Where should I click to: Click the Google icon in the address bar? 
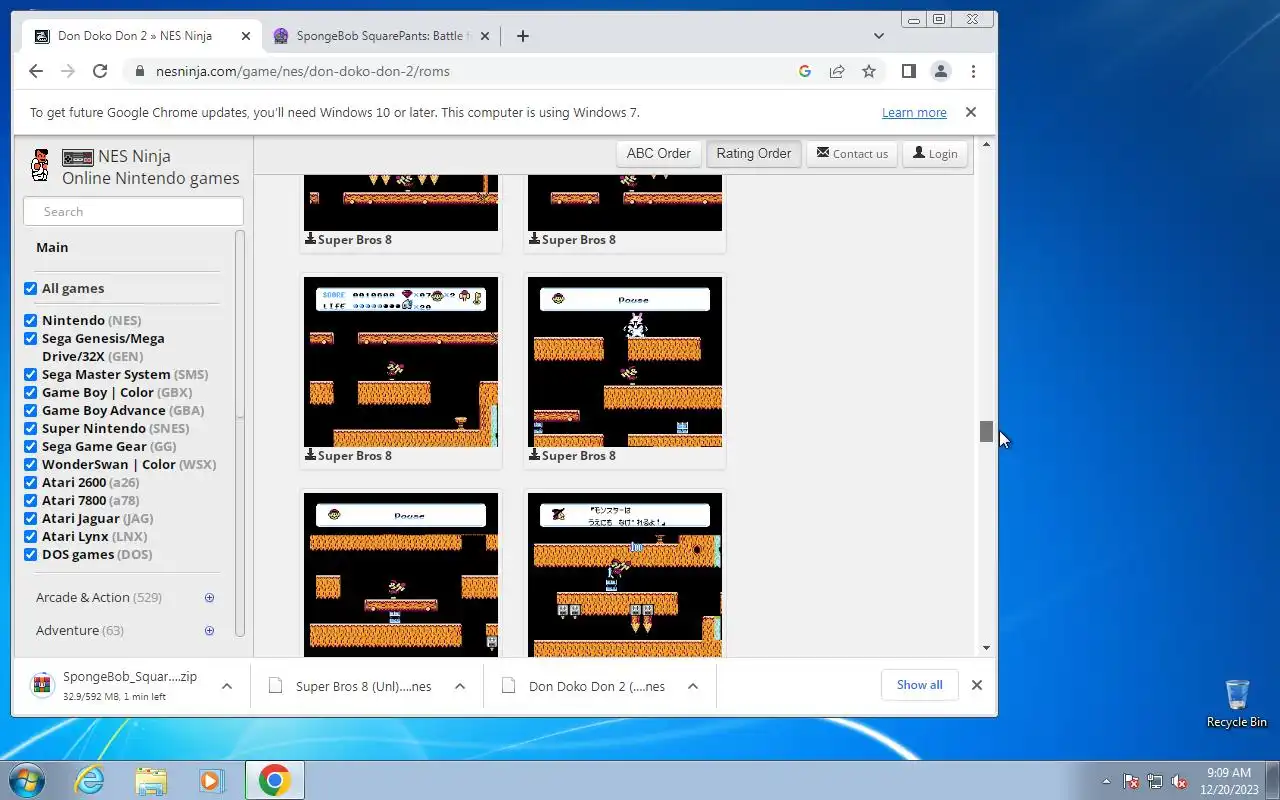click(805, 71)
